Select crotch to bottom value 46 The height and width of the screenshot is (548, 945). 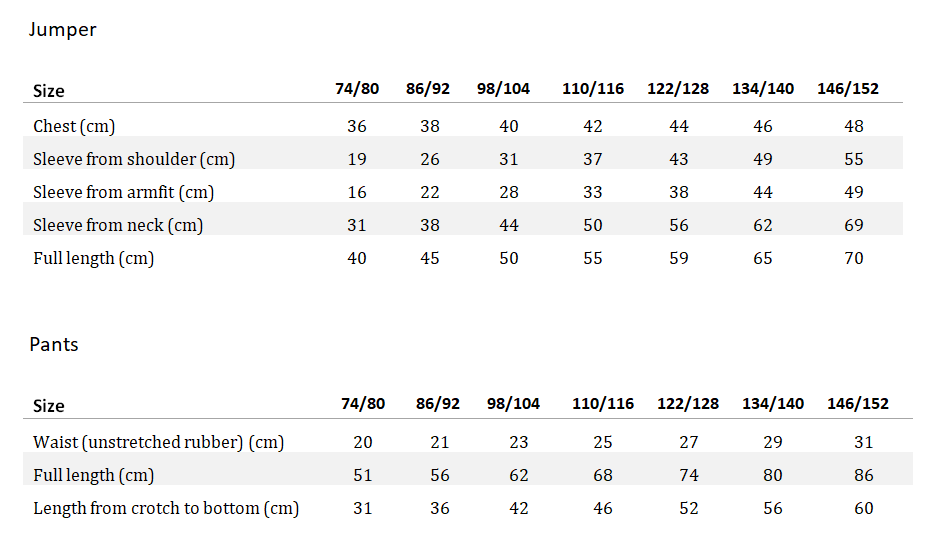click(x=603, y=508)
